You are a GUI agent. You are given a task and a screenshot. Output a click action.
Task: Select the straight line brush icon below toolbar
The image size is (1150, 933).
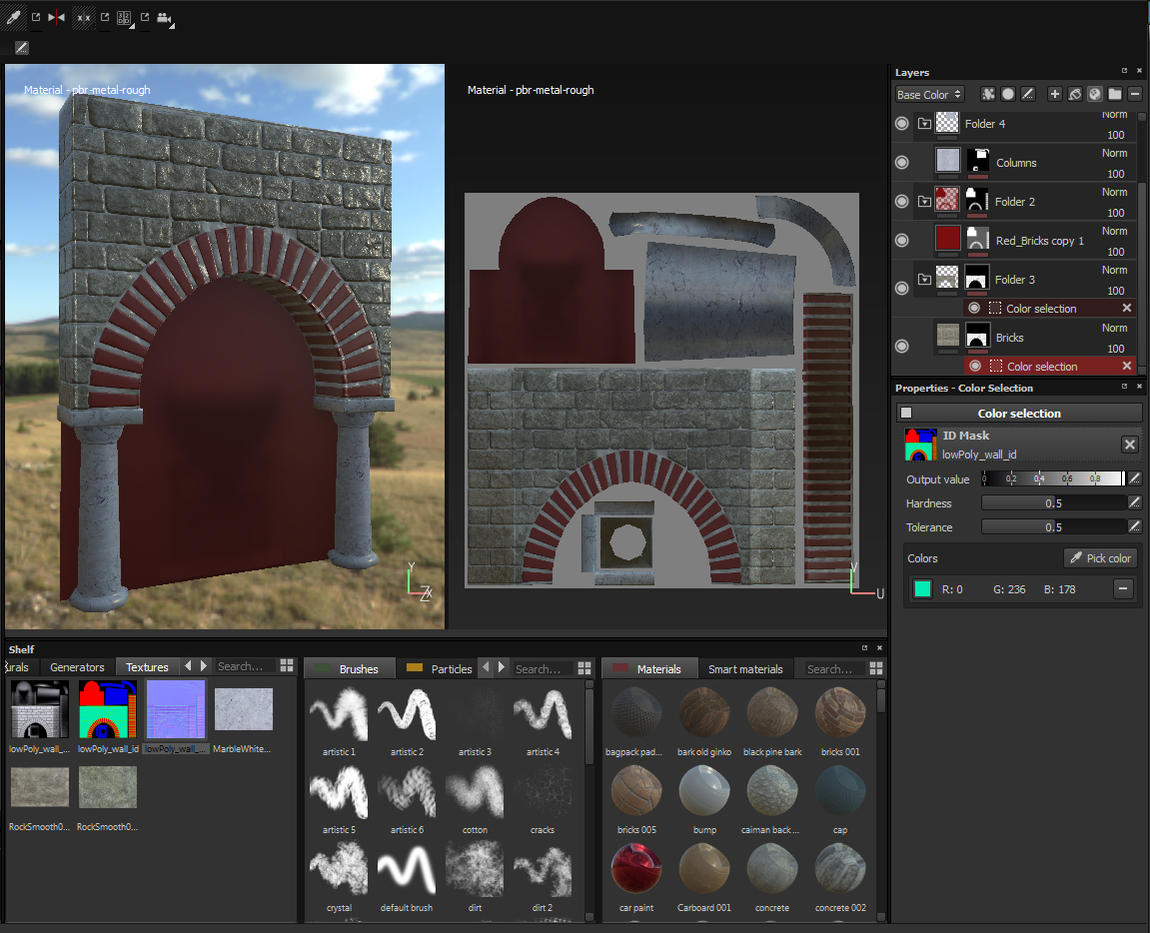tap(21, 48)
